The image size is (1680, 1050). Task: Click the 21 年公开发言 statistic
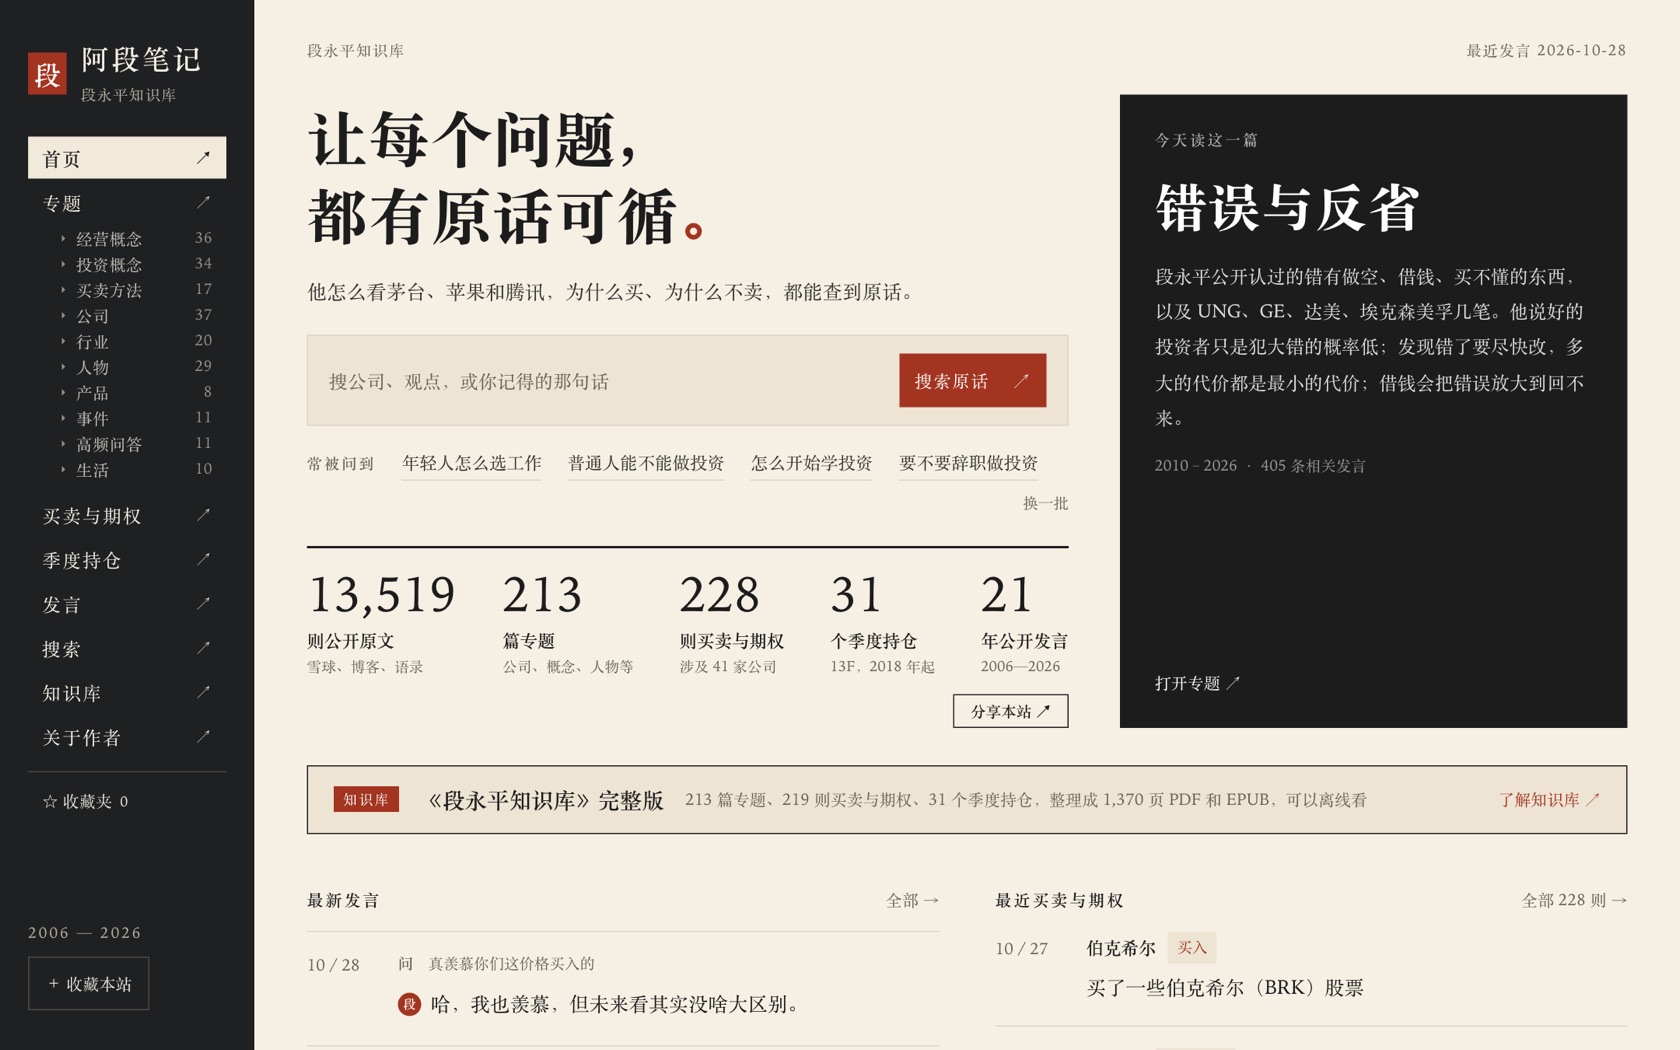click(x=1024, y=622)
